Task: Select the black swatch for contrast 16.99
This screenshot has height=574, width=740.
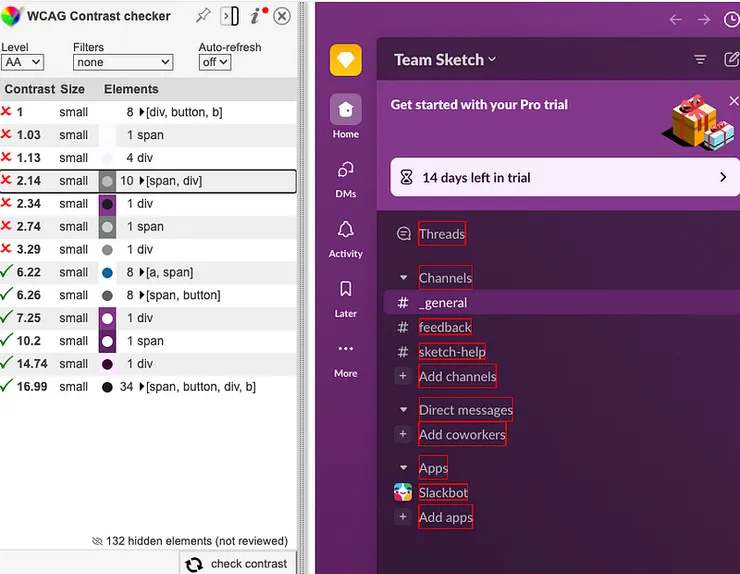Action: tap(107, 387)
